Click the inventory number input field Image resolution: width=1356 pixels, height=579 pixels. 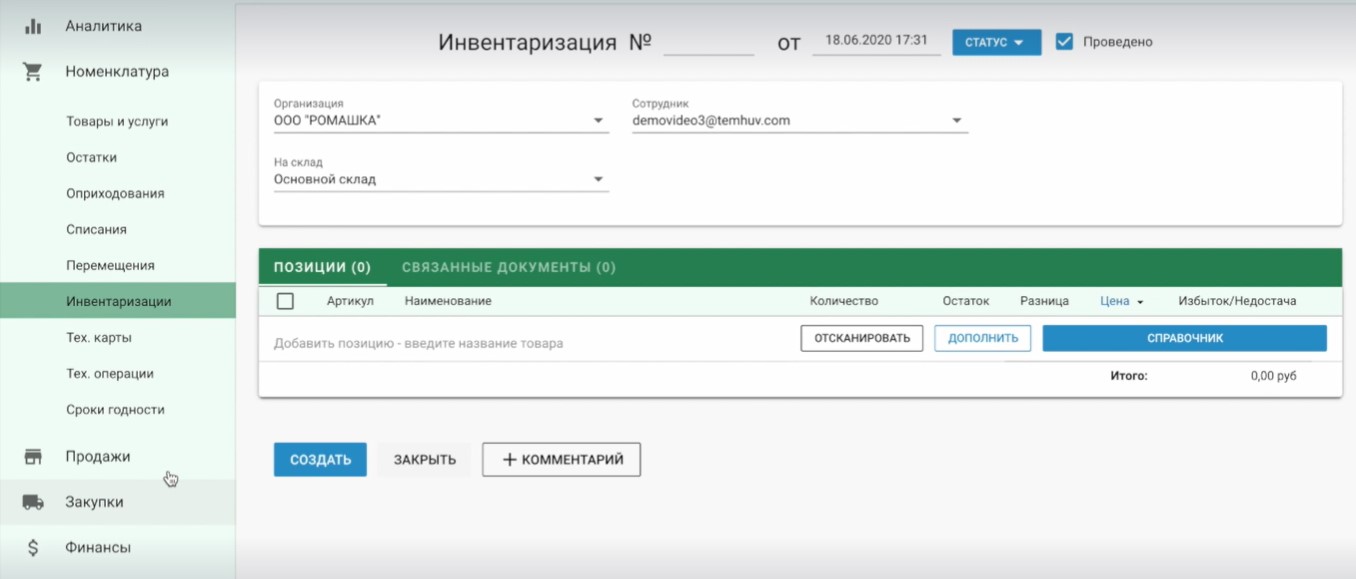(709, 42)
